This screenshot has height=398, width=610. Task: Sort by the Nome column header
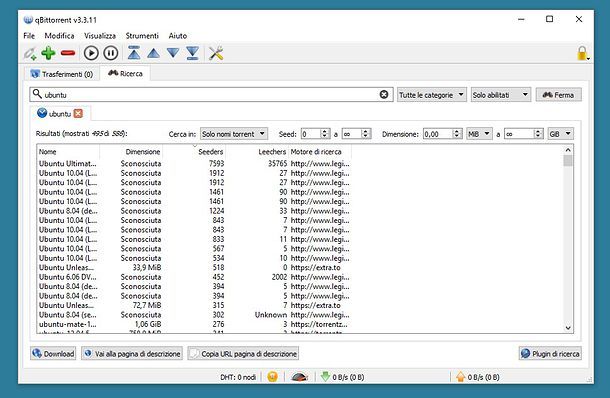[68, 152]
